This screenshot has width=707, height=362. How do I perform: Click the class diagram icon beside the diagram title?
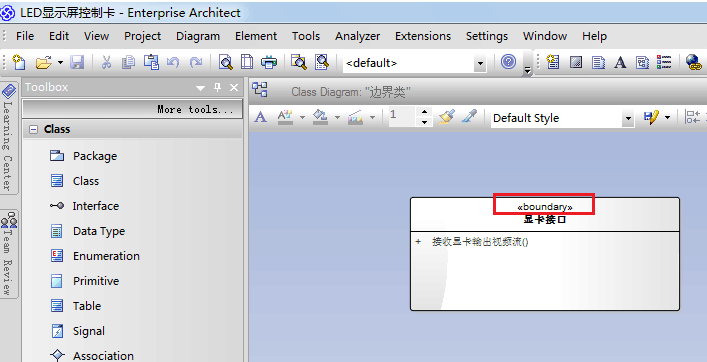260,89
